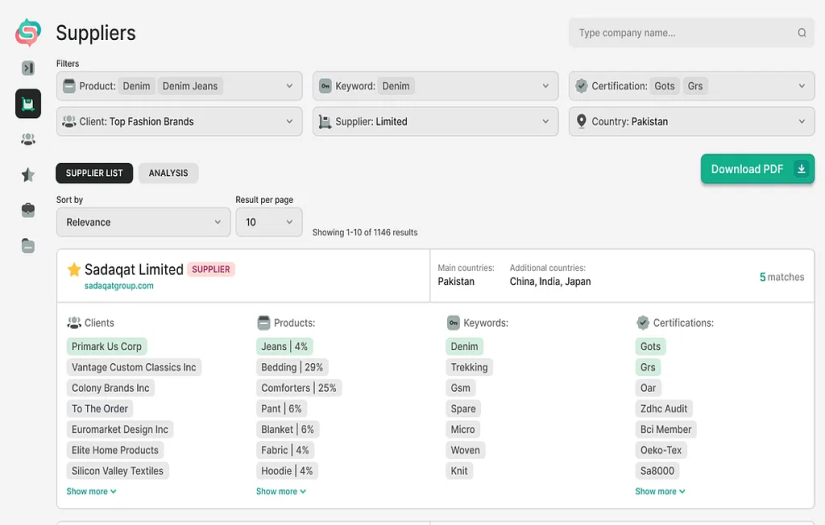Image resolution: width=825 pixels, height=525 pixels.
Task: Click the Download PDF button
Action: point(757,169)
